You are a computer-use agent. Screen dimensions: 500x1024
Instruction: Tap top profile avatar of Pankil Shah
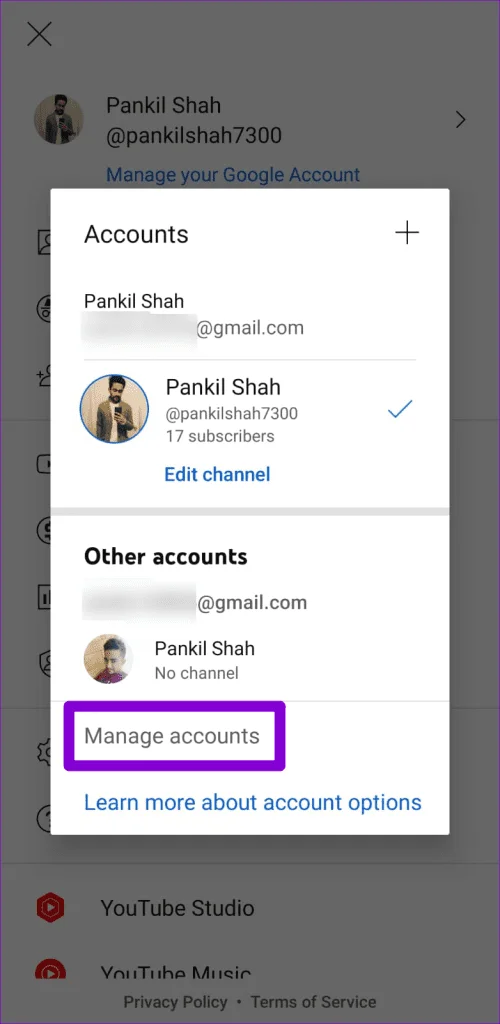[x=59, y=120]
